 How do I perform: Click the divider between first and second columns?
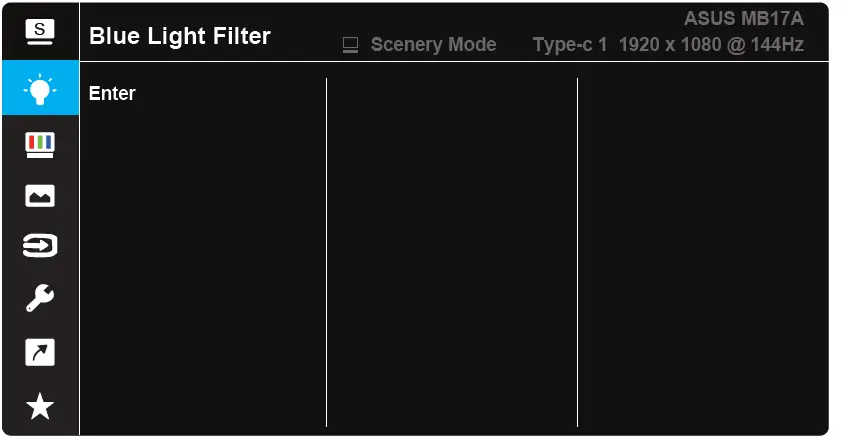coord(327,250)
